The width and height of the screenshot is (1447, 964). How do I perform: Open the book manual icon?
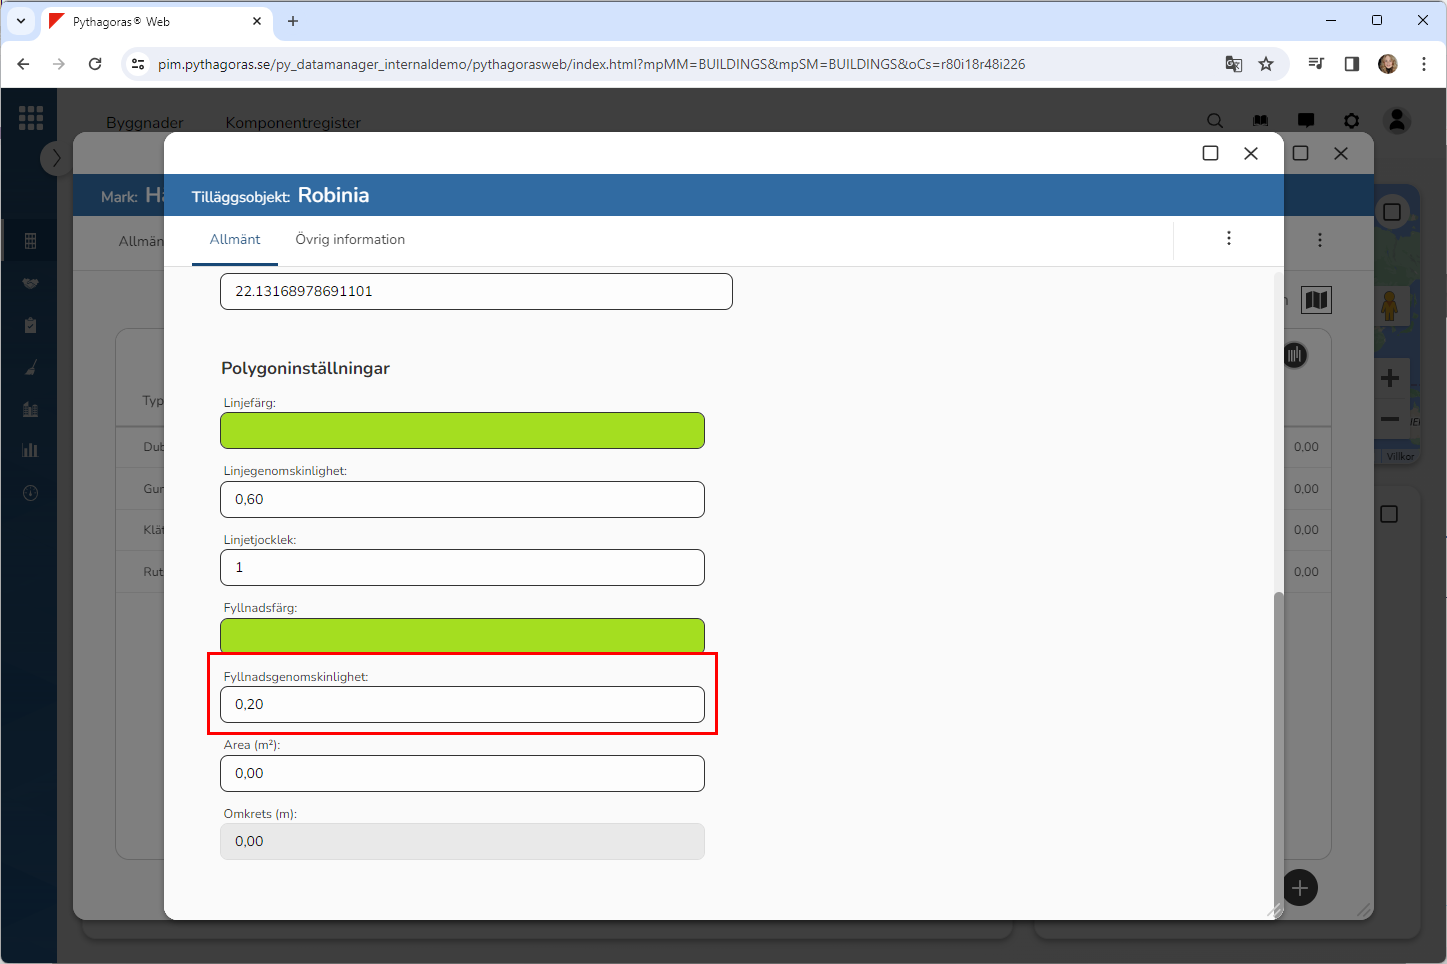(1260, 121)
